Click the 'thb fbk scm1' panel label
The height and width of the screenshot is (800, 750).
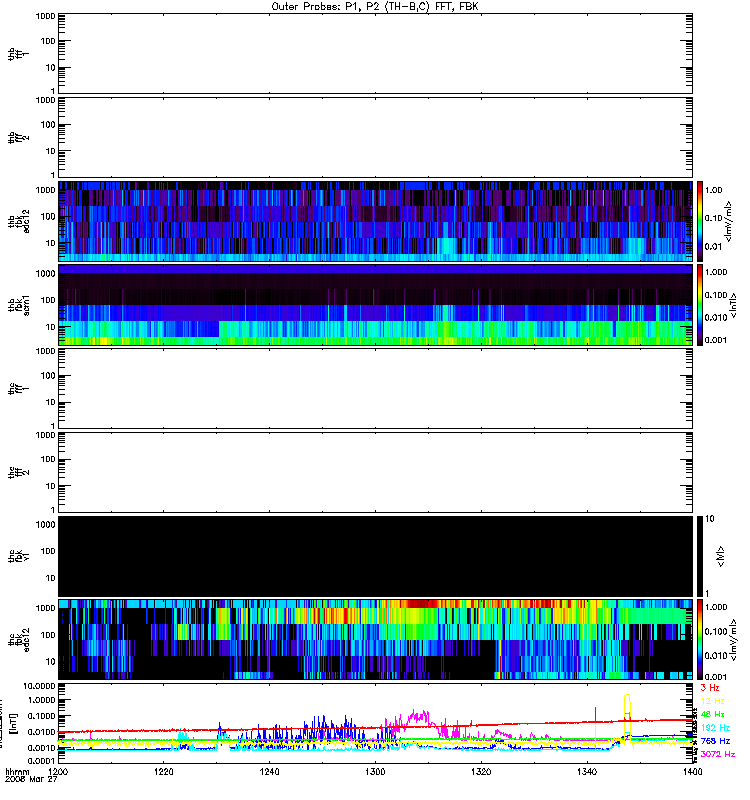18,305
